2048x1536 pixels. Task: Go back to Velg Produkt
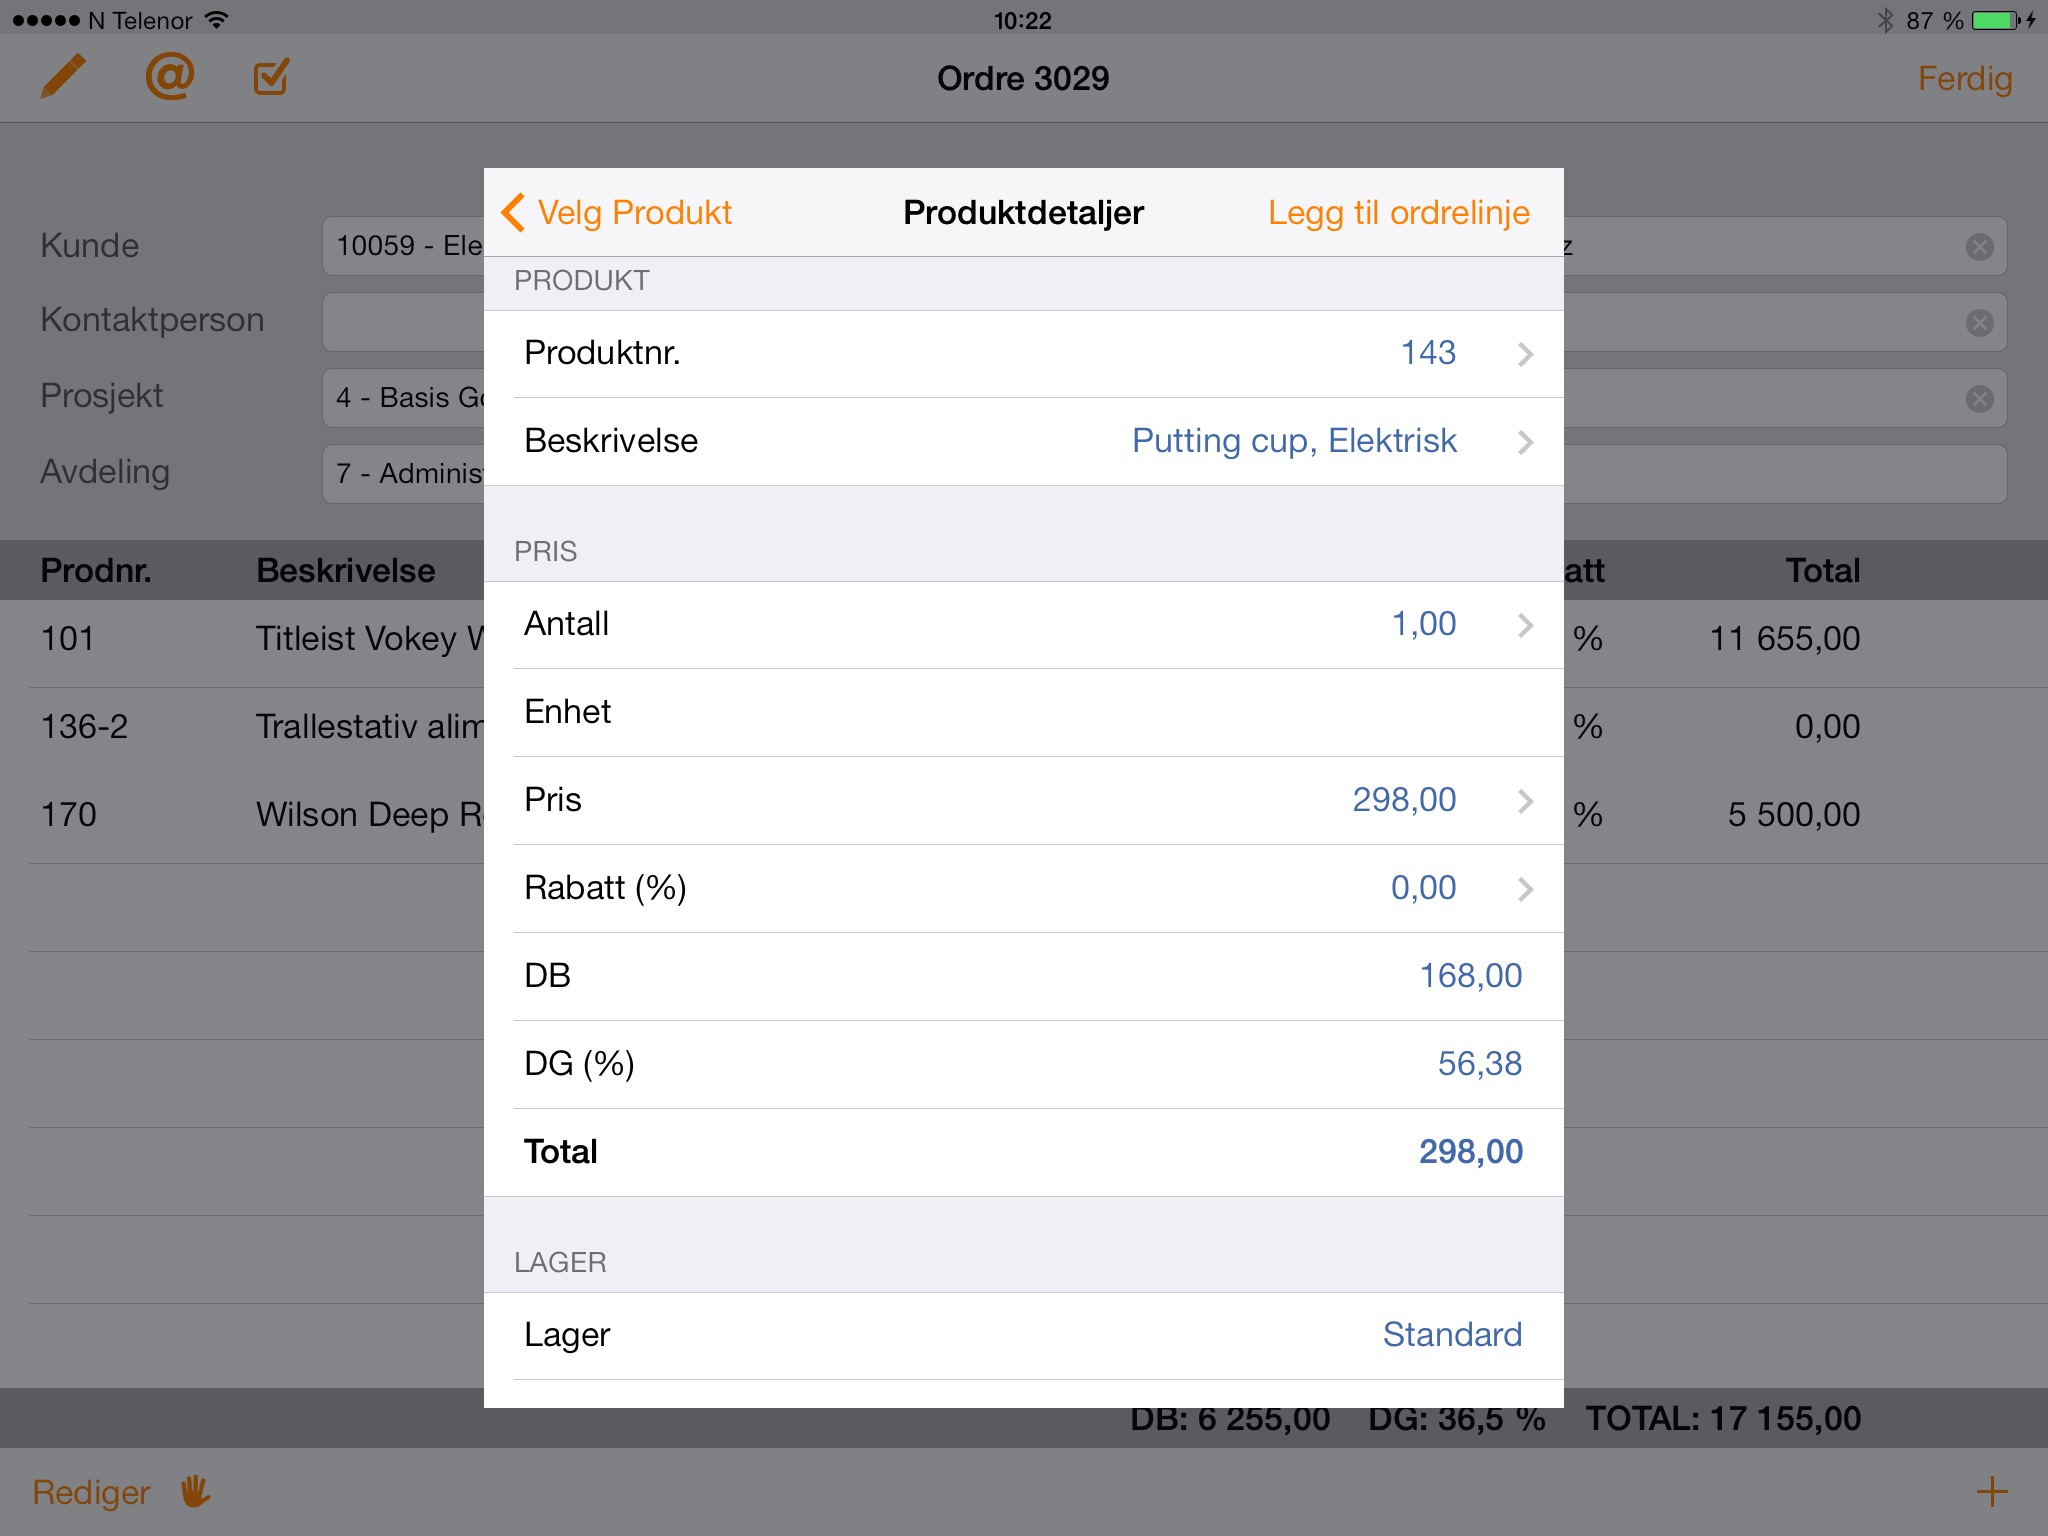click(616, 212)
